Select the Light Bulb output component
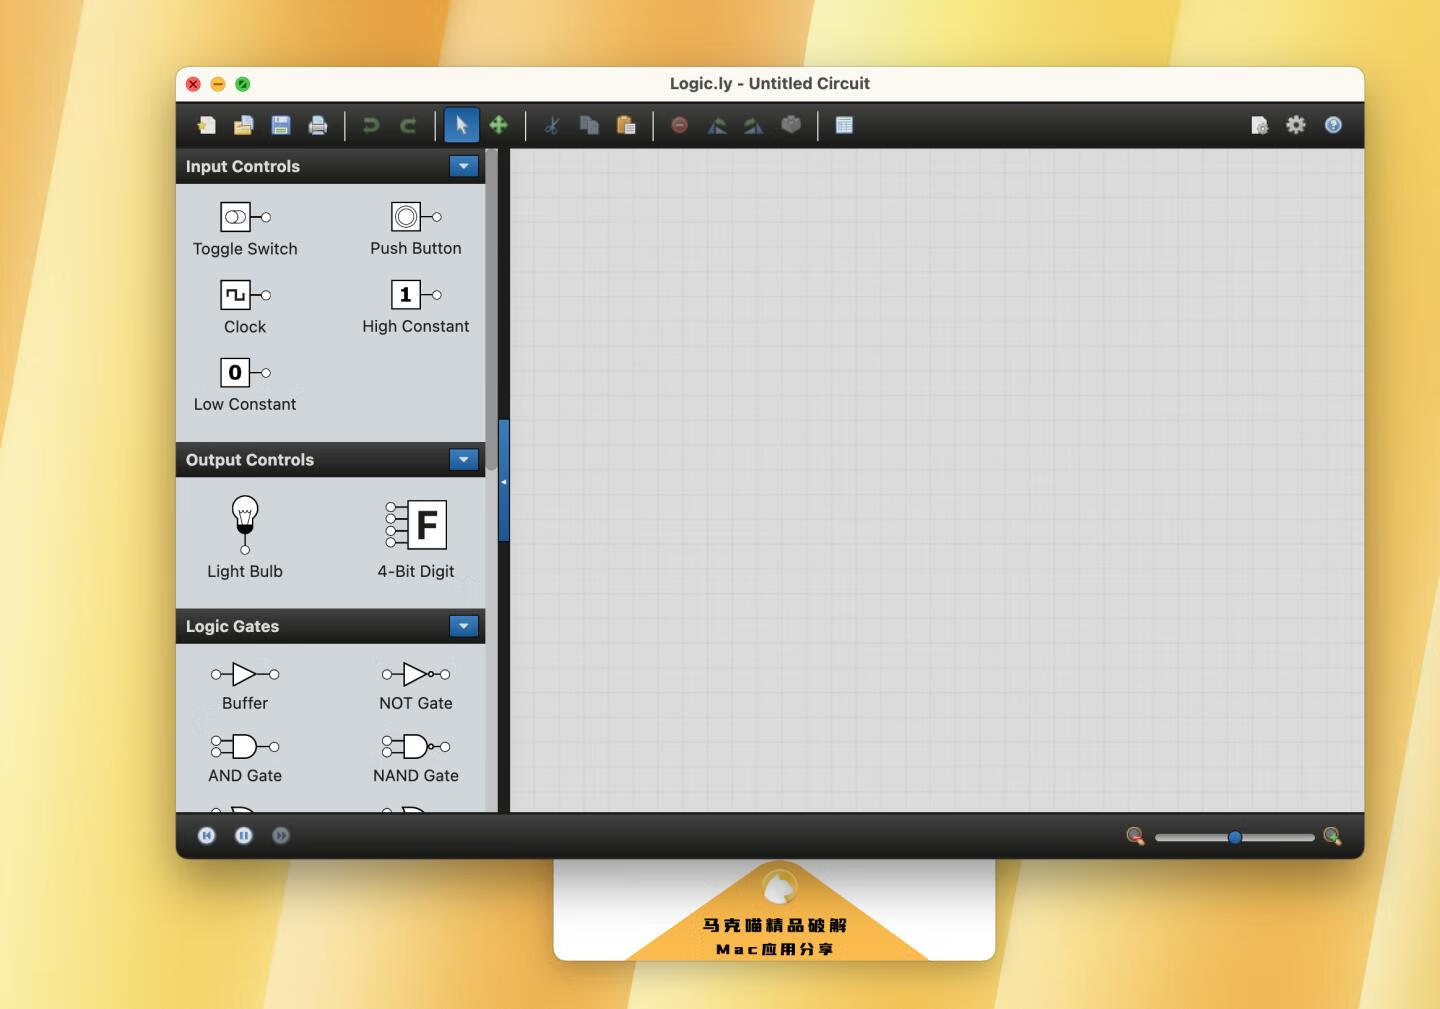1440x1009 pixels. (x=244, y=521)
